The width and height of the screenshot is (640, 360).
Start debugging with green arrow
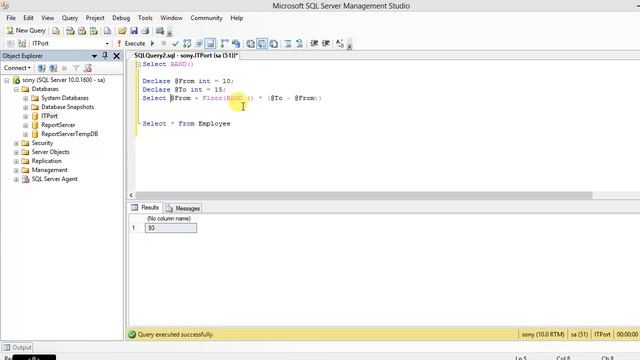click(153, 43)
